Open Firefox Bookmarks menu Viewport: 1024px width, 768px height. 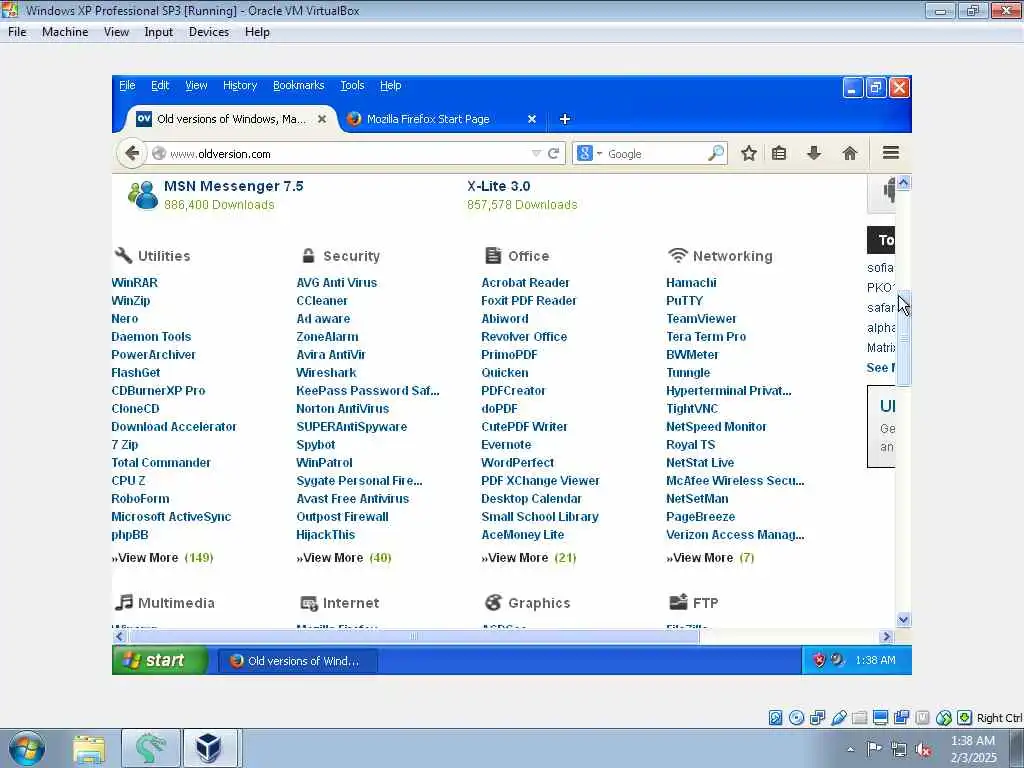pyautogui.click(x=298, y=86)
